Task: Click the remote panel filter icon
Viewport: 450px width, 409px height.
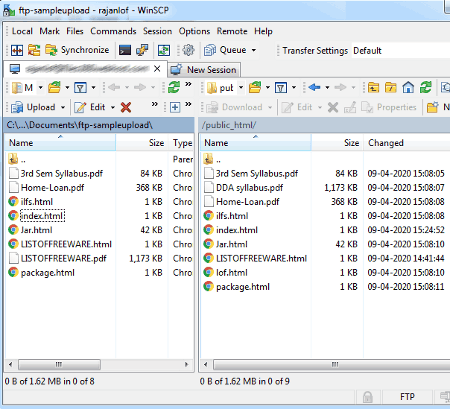Action: (281, 88)
